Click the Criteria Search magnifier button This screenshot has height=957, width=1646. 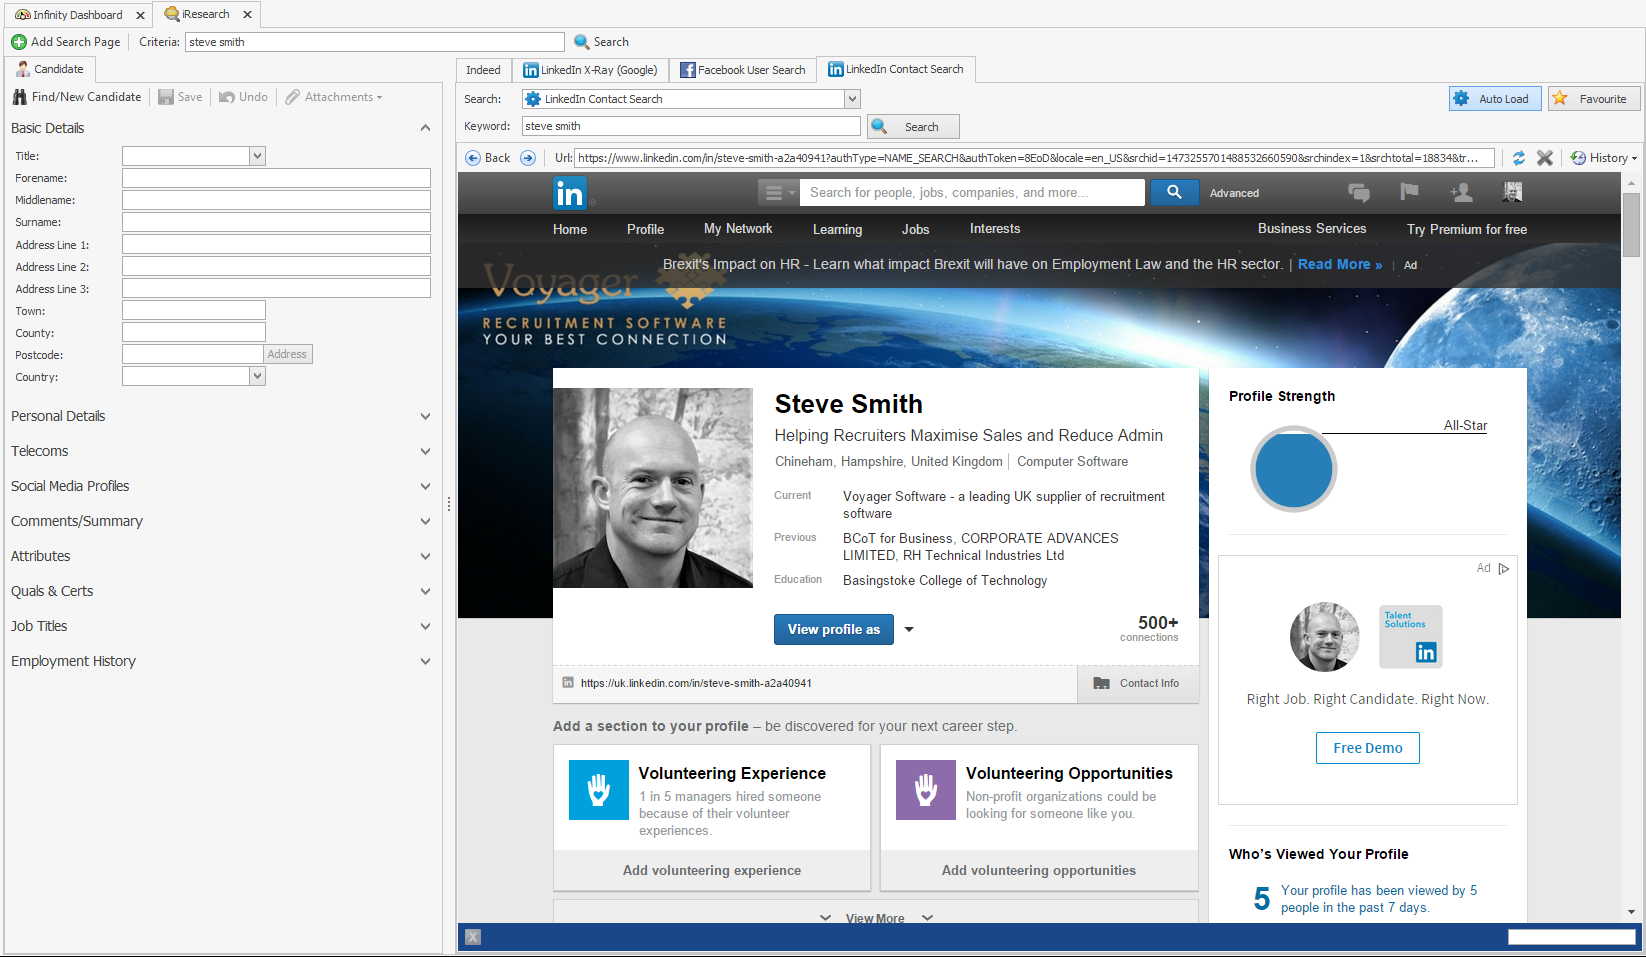pos(601,42)
